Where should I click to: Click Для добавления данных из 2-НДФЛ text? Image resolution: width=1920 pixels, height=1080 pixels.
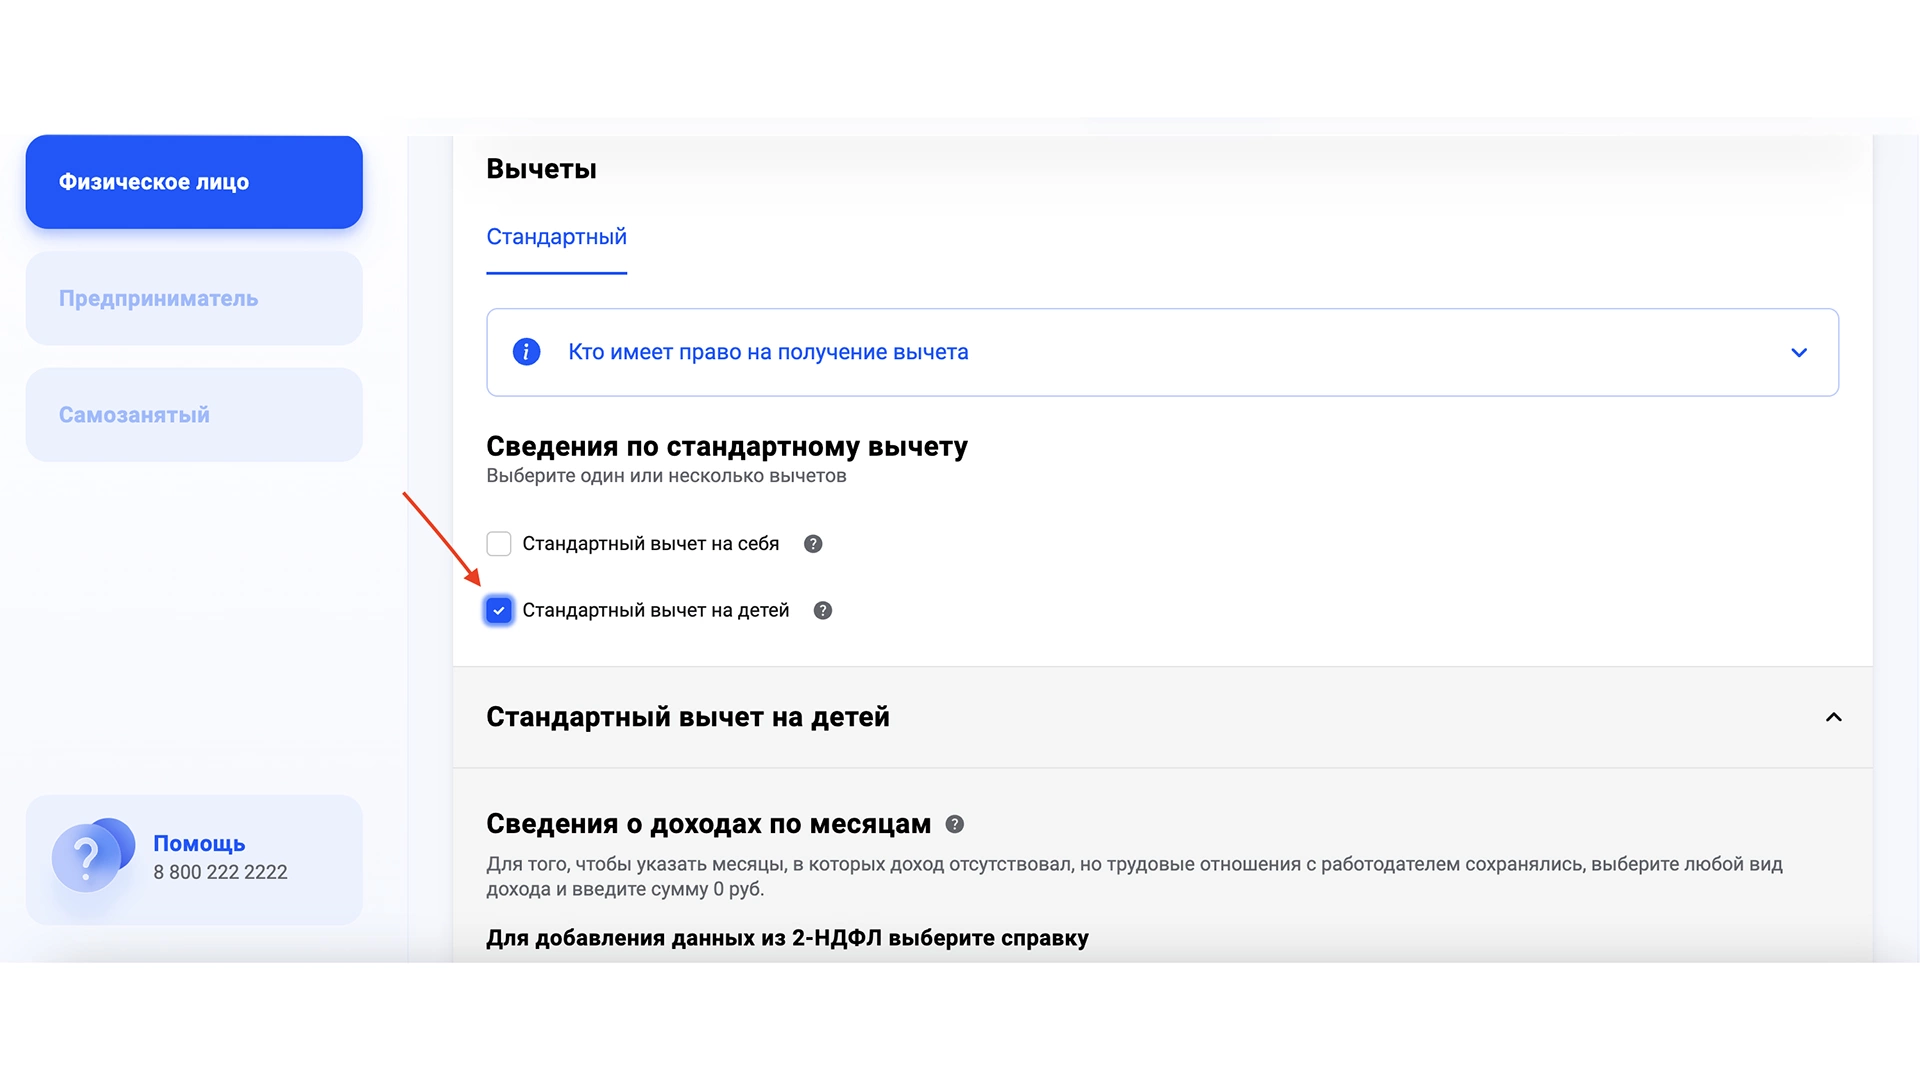[x=787, y=938]
